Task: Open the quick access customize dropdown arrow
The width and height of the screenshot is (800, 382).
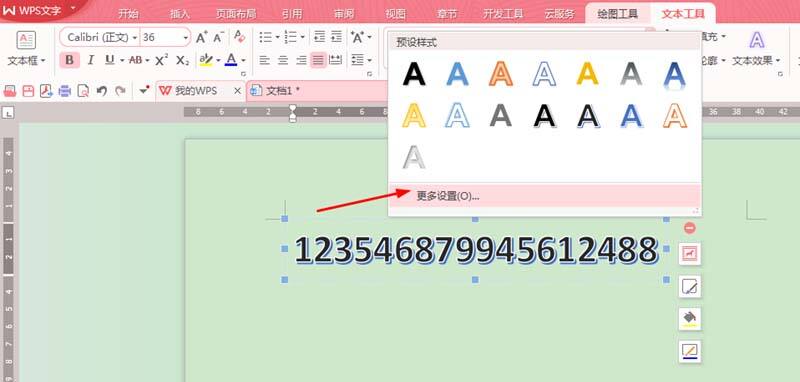Action: point(144,90)
